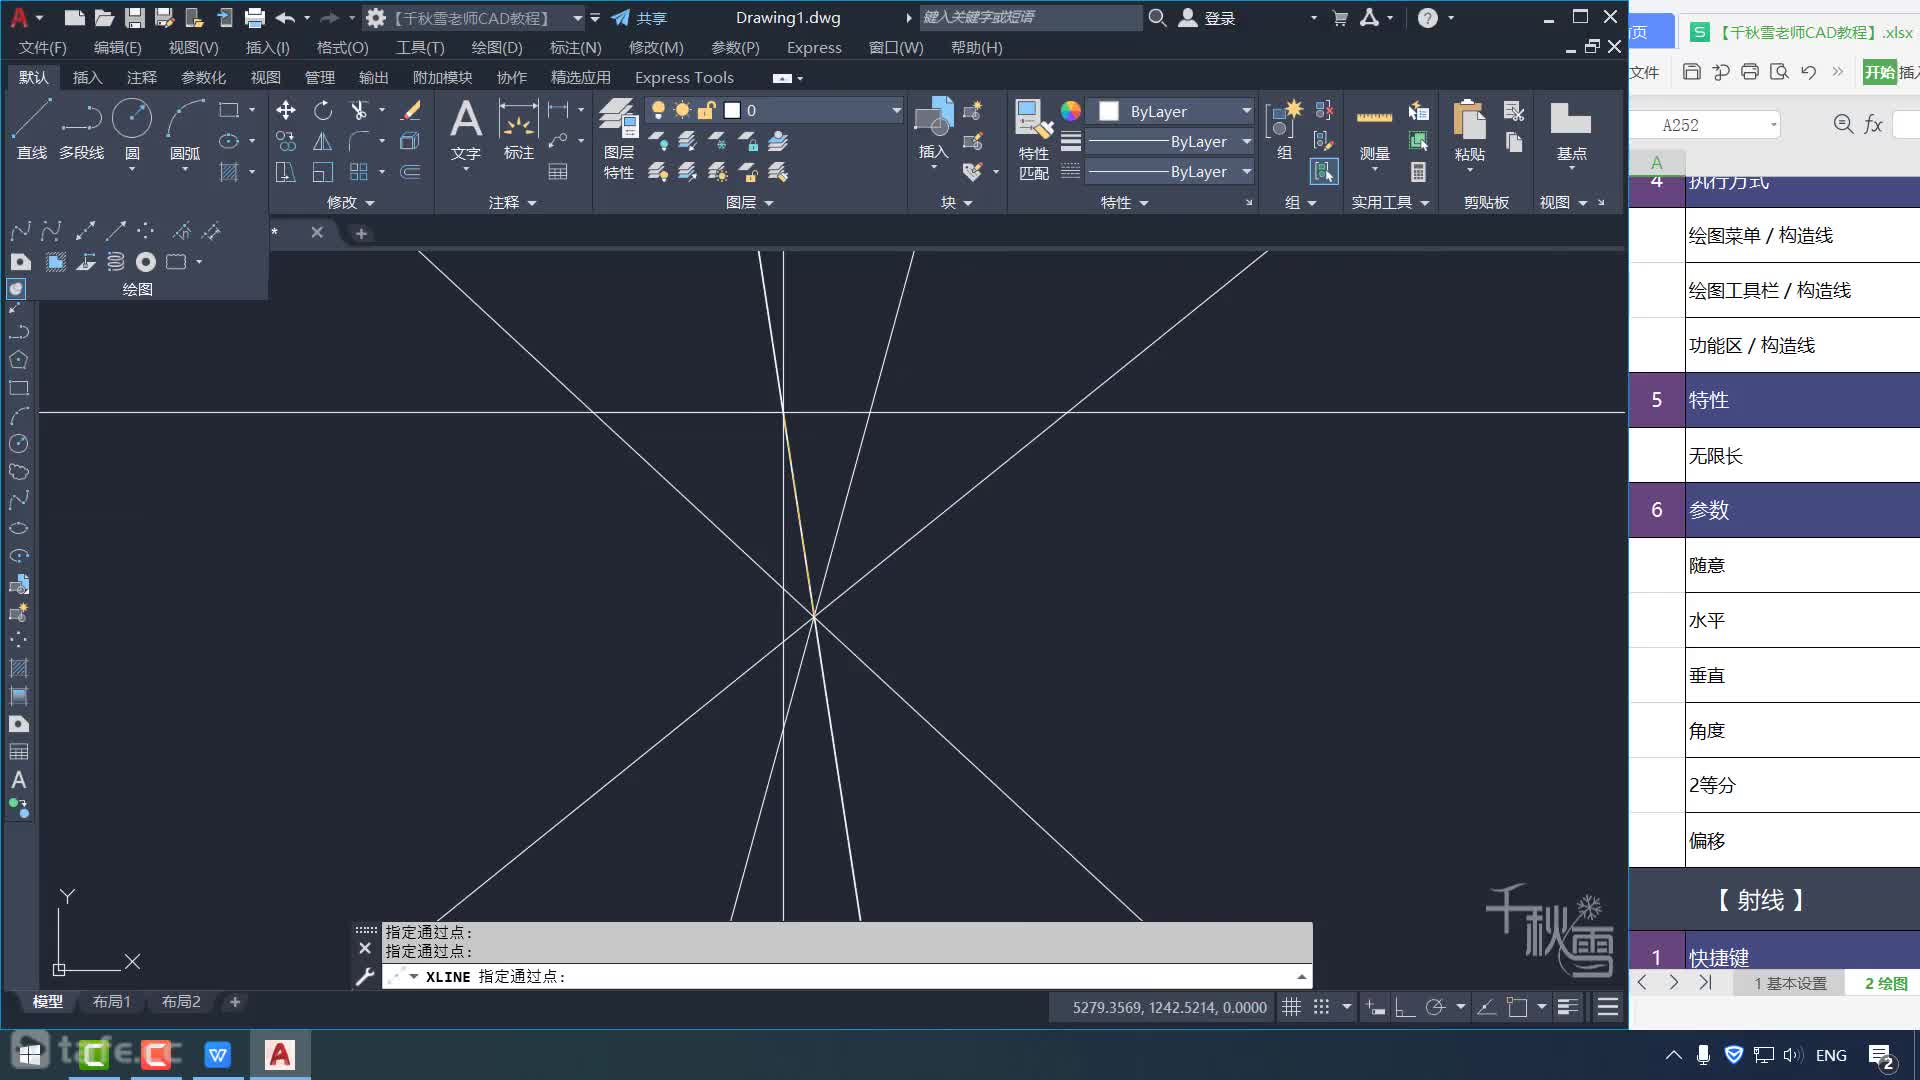1920x1080 pixels.
Task: Expand the 修改 (Modify) panel
Action: click(350, 202)
